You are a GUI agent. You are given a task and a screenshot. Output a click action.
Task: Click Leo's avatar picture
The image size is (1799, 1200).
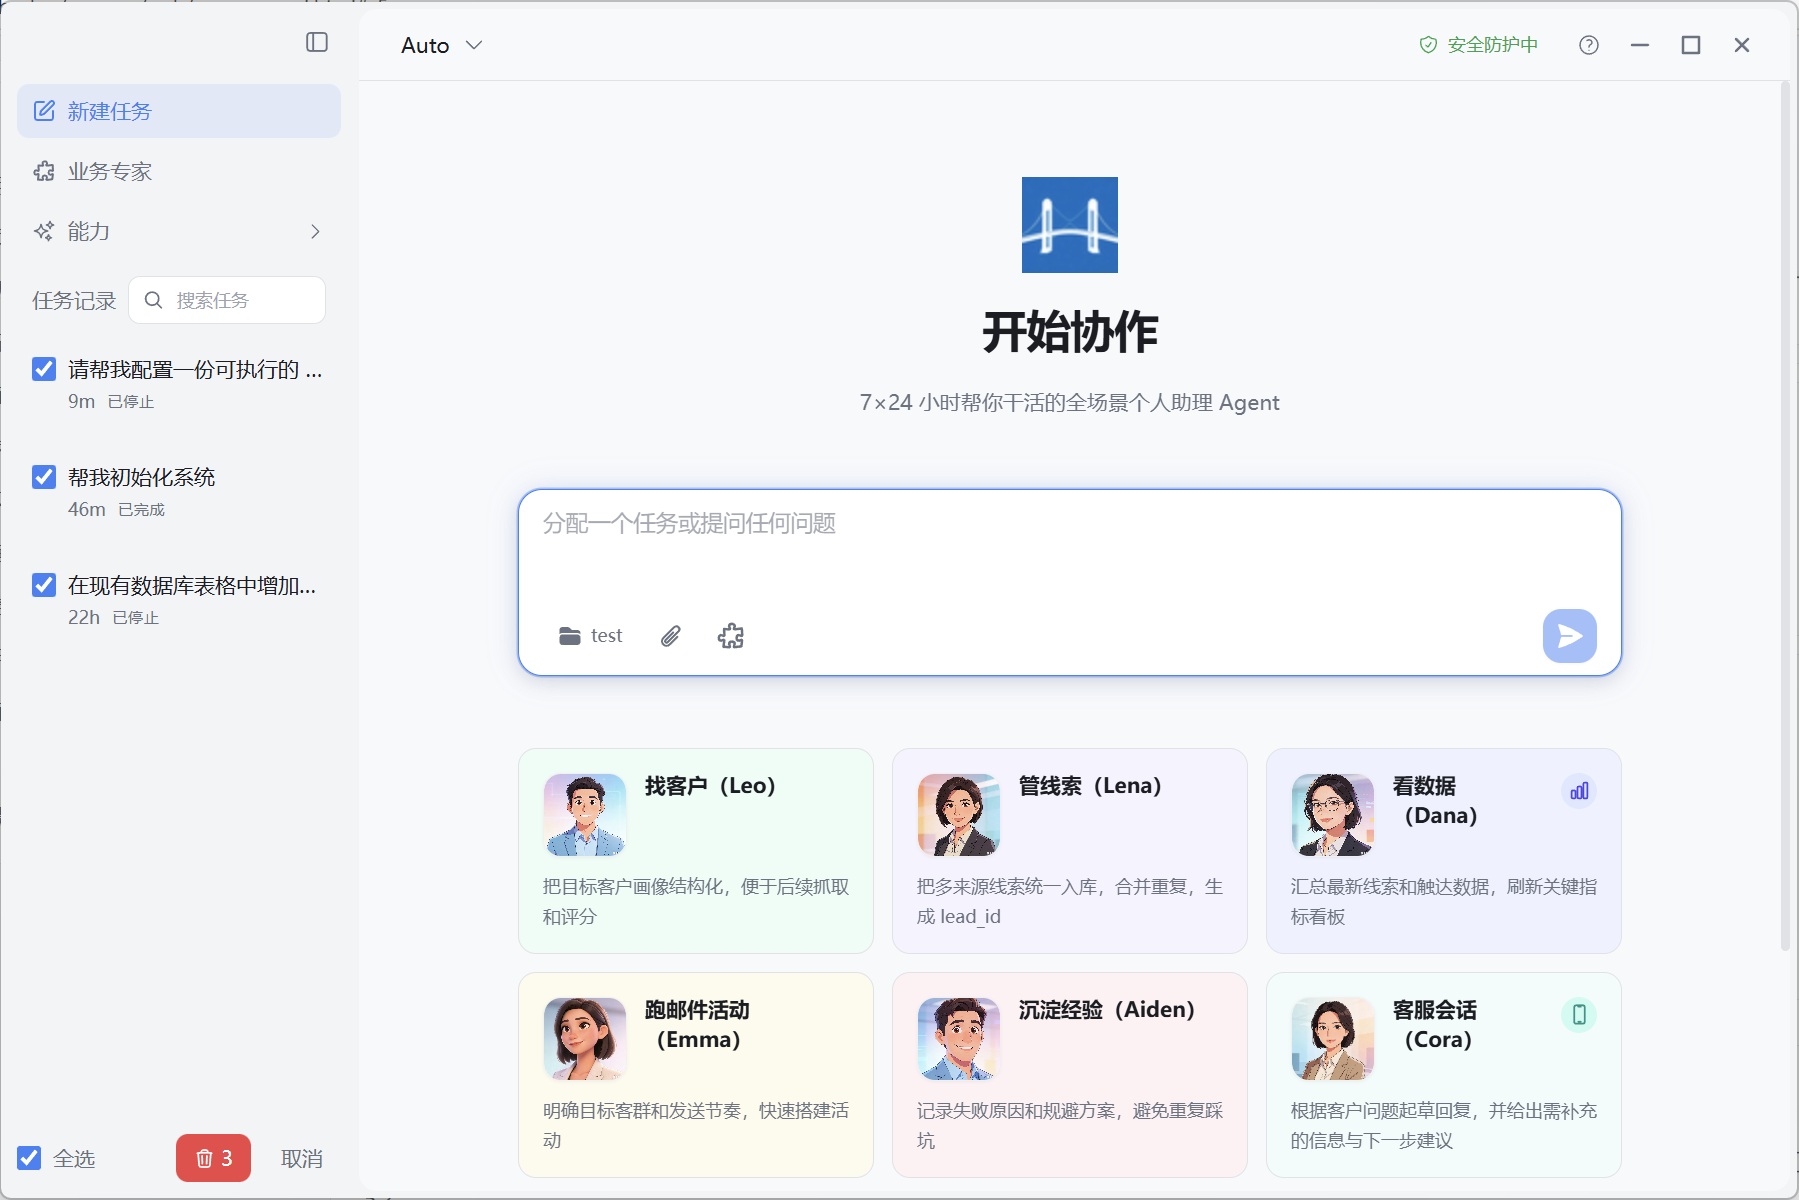pyautogui.click(x=585, y=815)
